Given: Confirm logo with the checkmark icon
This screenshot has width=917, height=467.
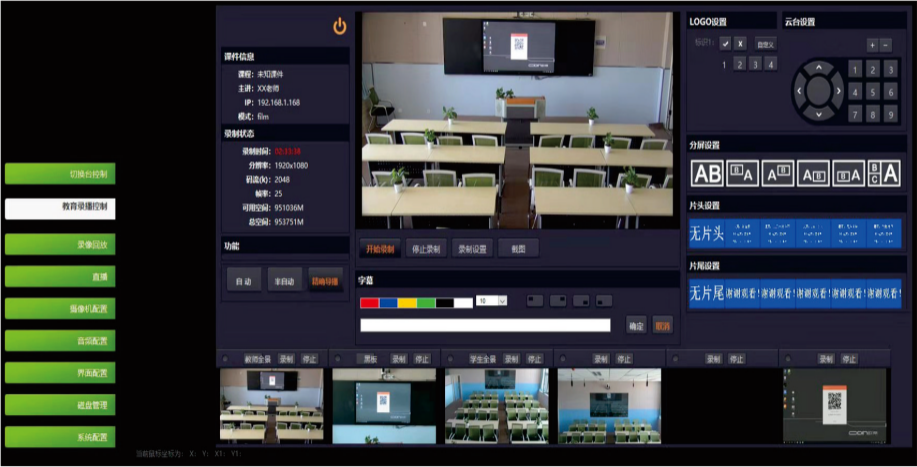Looking at the screenshot, I should pyautogui.click(x=725, y=44).
